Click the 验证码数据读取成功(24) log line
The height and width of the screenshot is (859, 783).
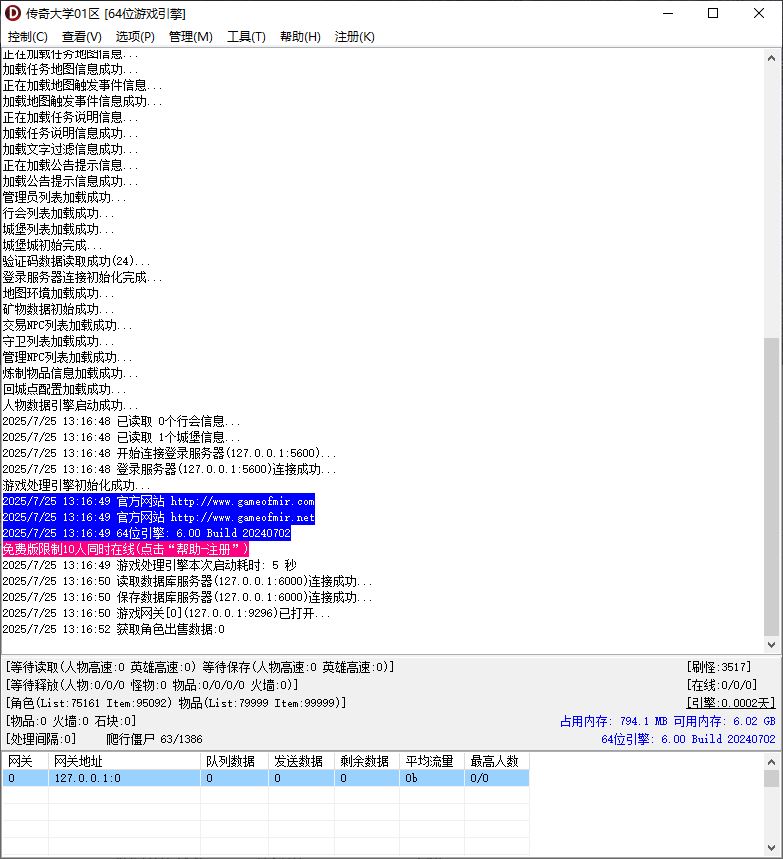pos(76,261)
